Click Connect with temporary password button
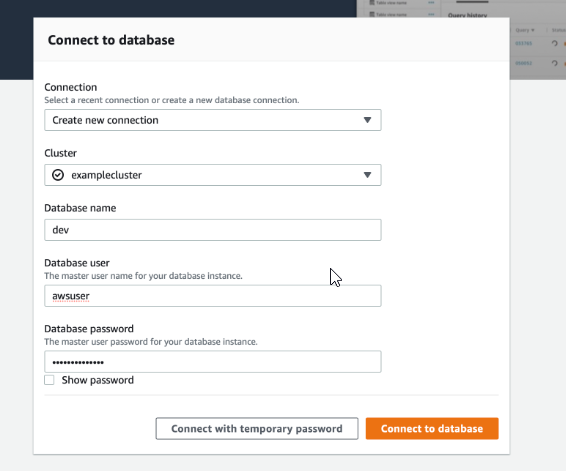This screenshot has height=471, width=566. pos(257,428)
